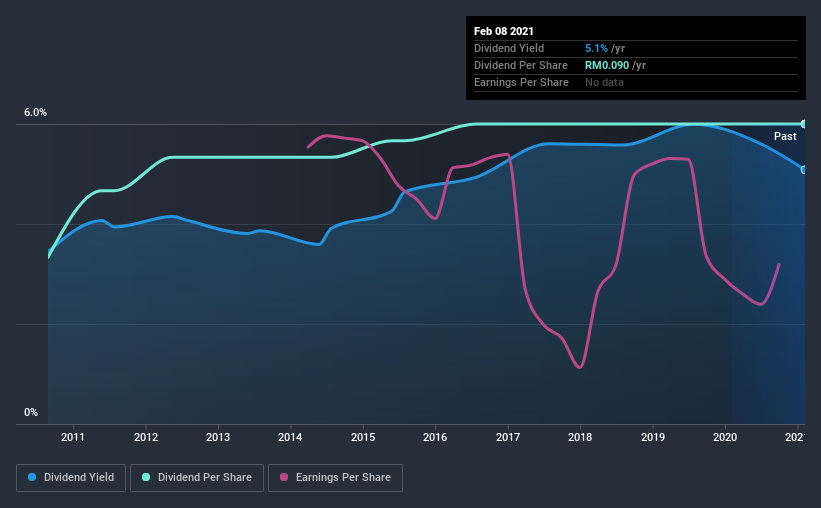Toggle the Dividend Yield legend button
Viewport: 821px width, 508px height.
pyautogui.click(x=71, y=478)
